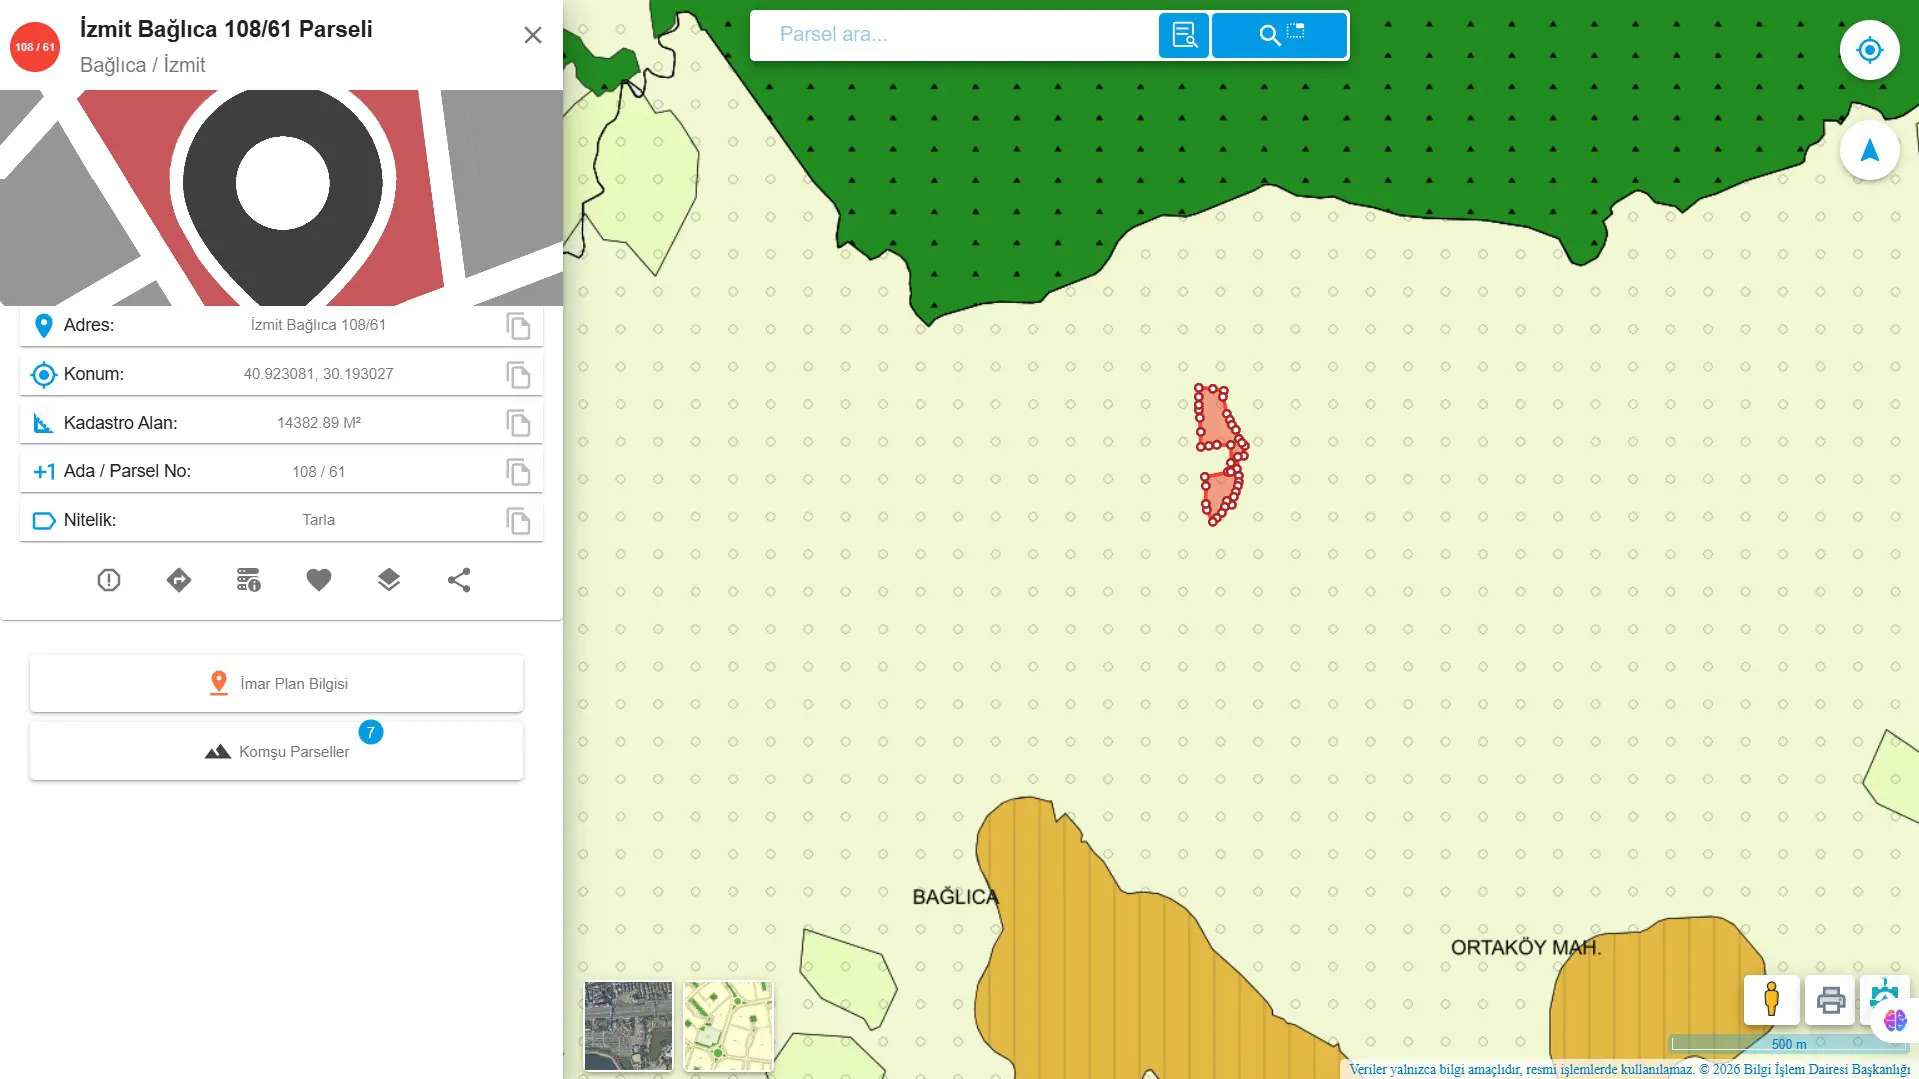The width and height of the screenshot is (1919, 1079).
Task: Copy the Adres value
Action: tap(518, 326)
